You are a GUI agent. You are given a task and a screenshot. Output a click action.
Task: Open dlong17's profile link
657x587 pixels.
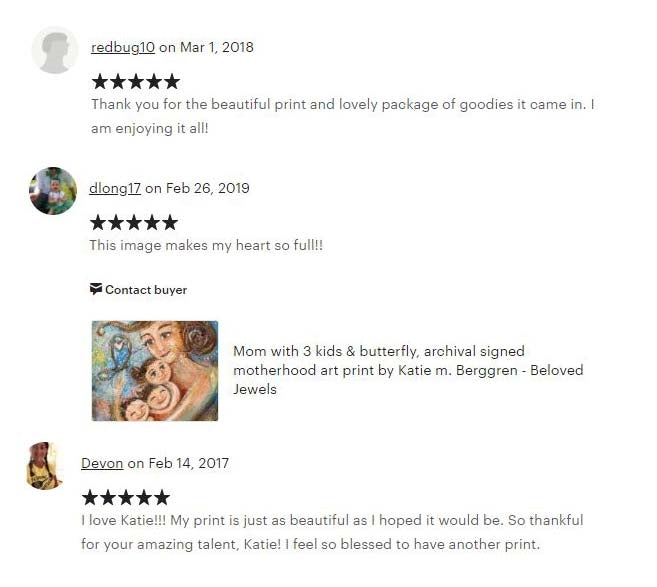(x=115, y=188)
